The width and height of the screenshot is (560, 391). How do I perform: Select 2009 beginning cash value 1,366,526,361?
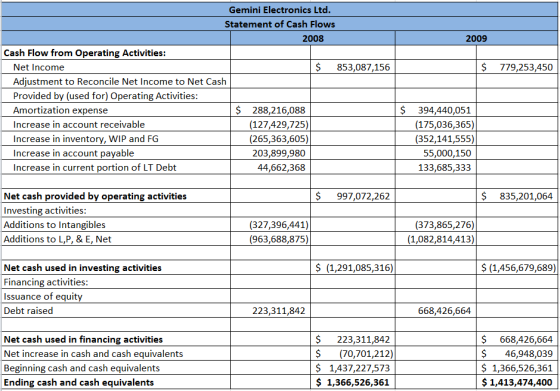[522, 368]
